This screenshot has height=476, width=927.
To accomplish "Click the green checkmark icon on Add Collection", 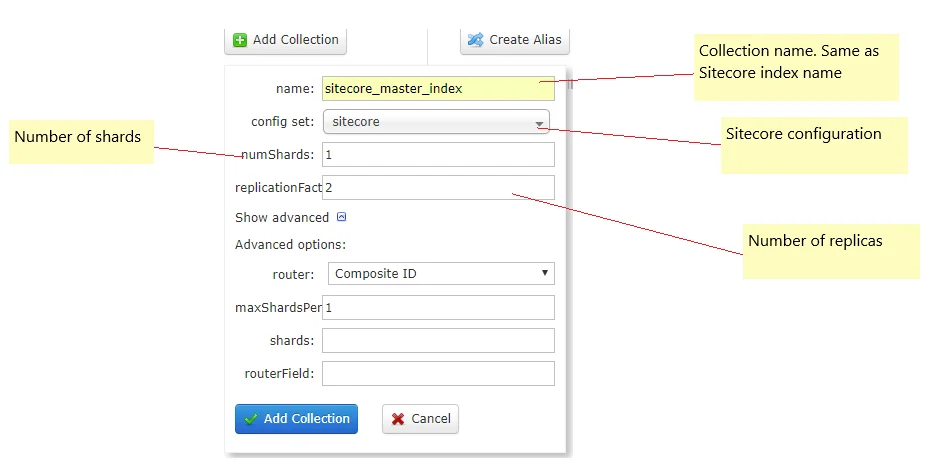I will coord(251,419).
